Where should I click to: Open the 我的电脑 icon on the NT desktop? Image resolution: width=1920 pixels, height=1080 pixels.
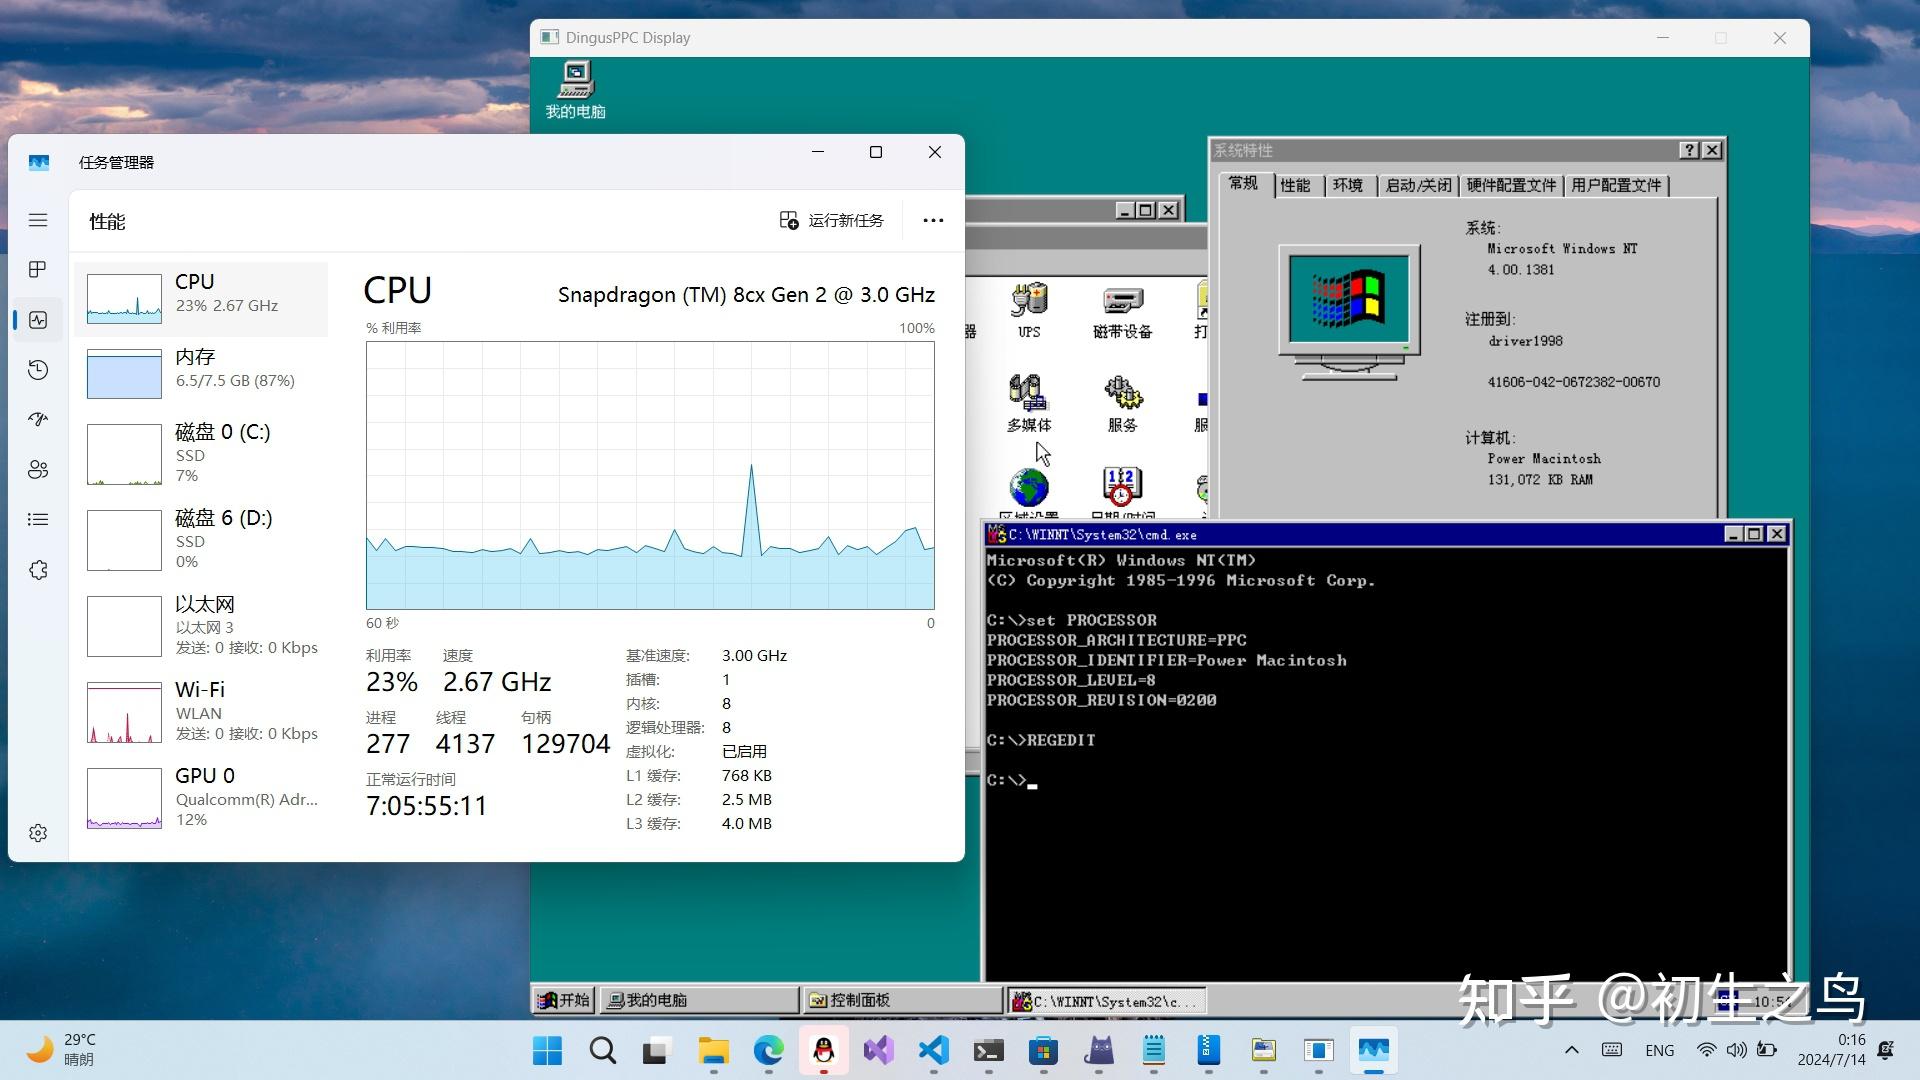[x=574, y=88]
